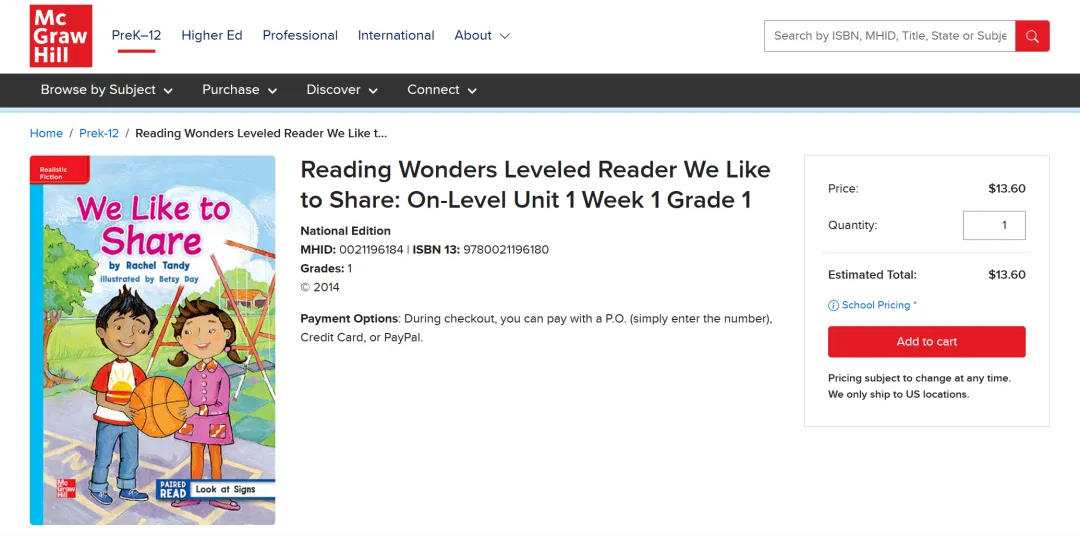
Task: Click the National Edition text
Action: (345, 231)
